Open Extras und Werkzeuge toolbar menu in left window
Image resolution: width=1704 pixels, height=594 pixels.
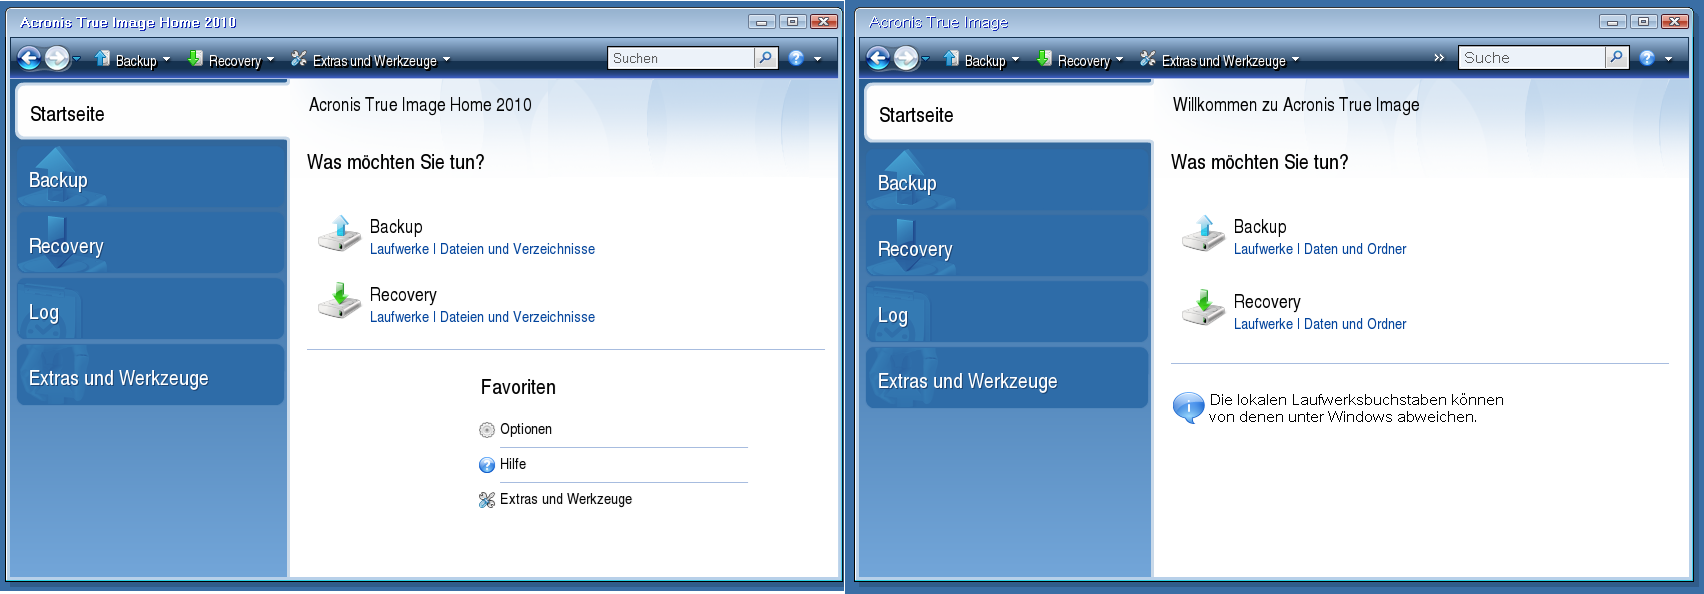click(x=370, y=60)
